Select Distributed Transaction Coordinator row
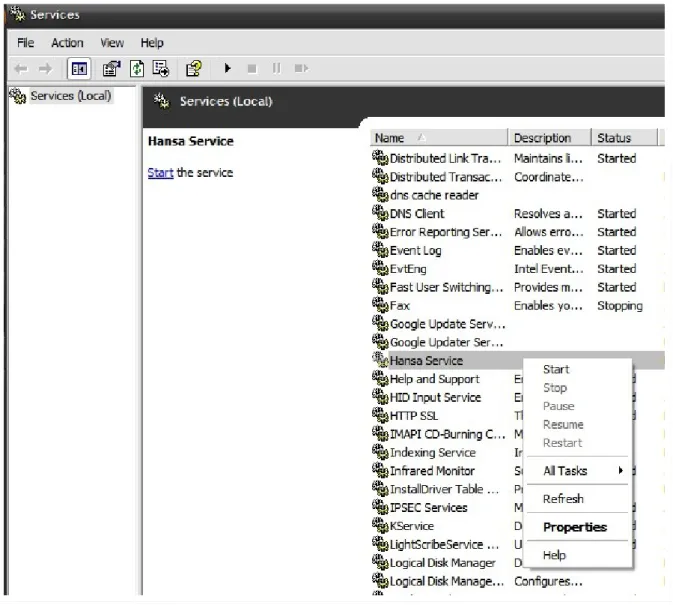 (x=517, y=177)
